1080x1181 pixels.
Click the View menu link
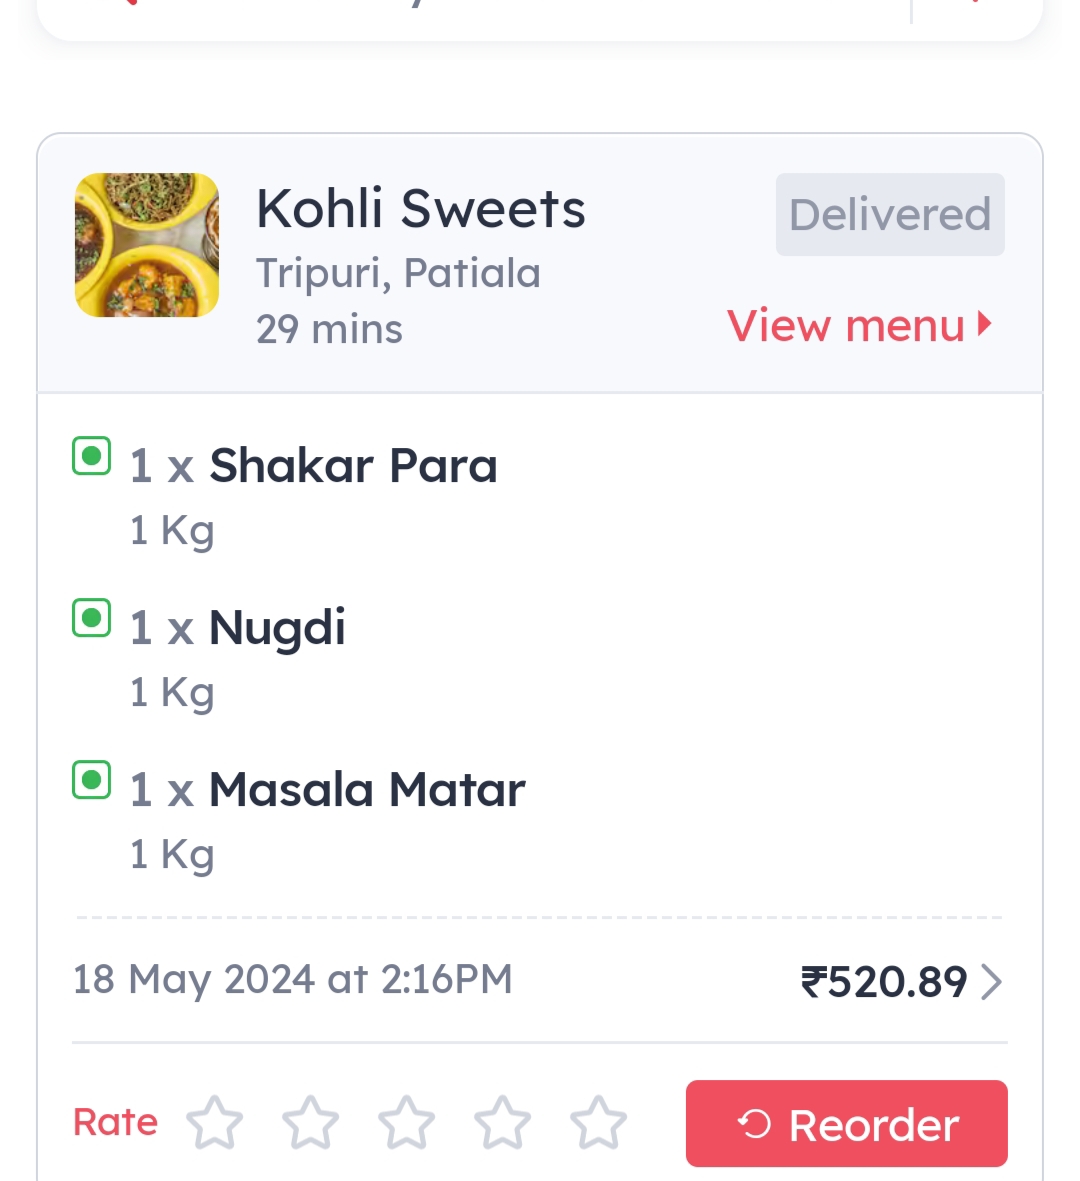coord(846,326)
